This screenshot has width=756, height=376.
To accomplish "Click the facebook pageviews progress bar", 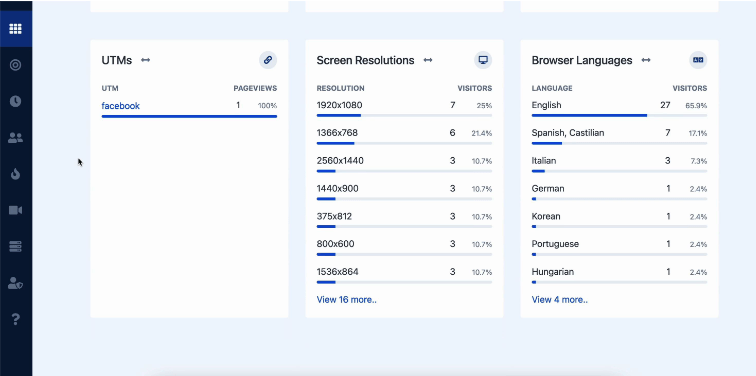I will [x=189, y=116].
